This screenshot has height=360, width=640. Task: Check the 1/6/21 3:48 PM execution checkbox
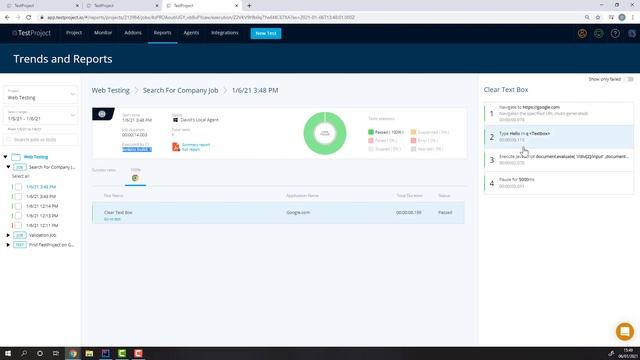pyautogui.click(x=18, y=187)
